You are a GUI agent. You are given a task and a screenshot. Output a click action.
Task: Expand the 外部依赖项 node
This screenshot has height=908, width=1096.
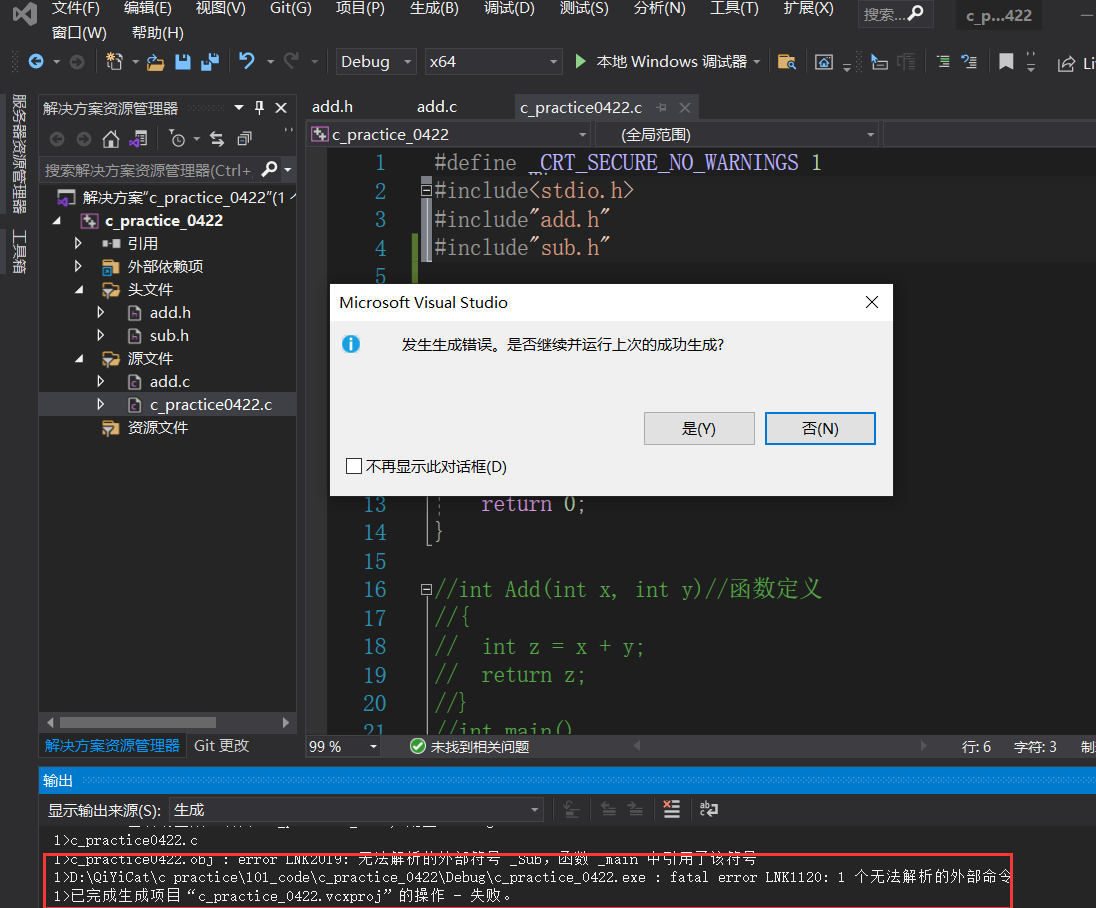[x=78, y=266]
